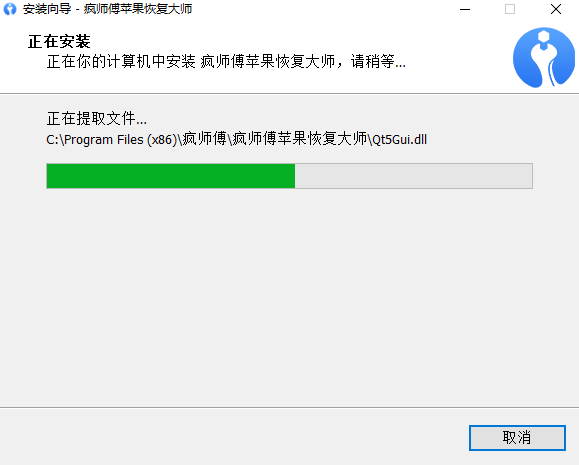Close the 安装向导 window
The image size is (579, 465).
556,9
